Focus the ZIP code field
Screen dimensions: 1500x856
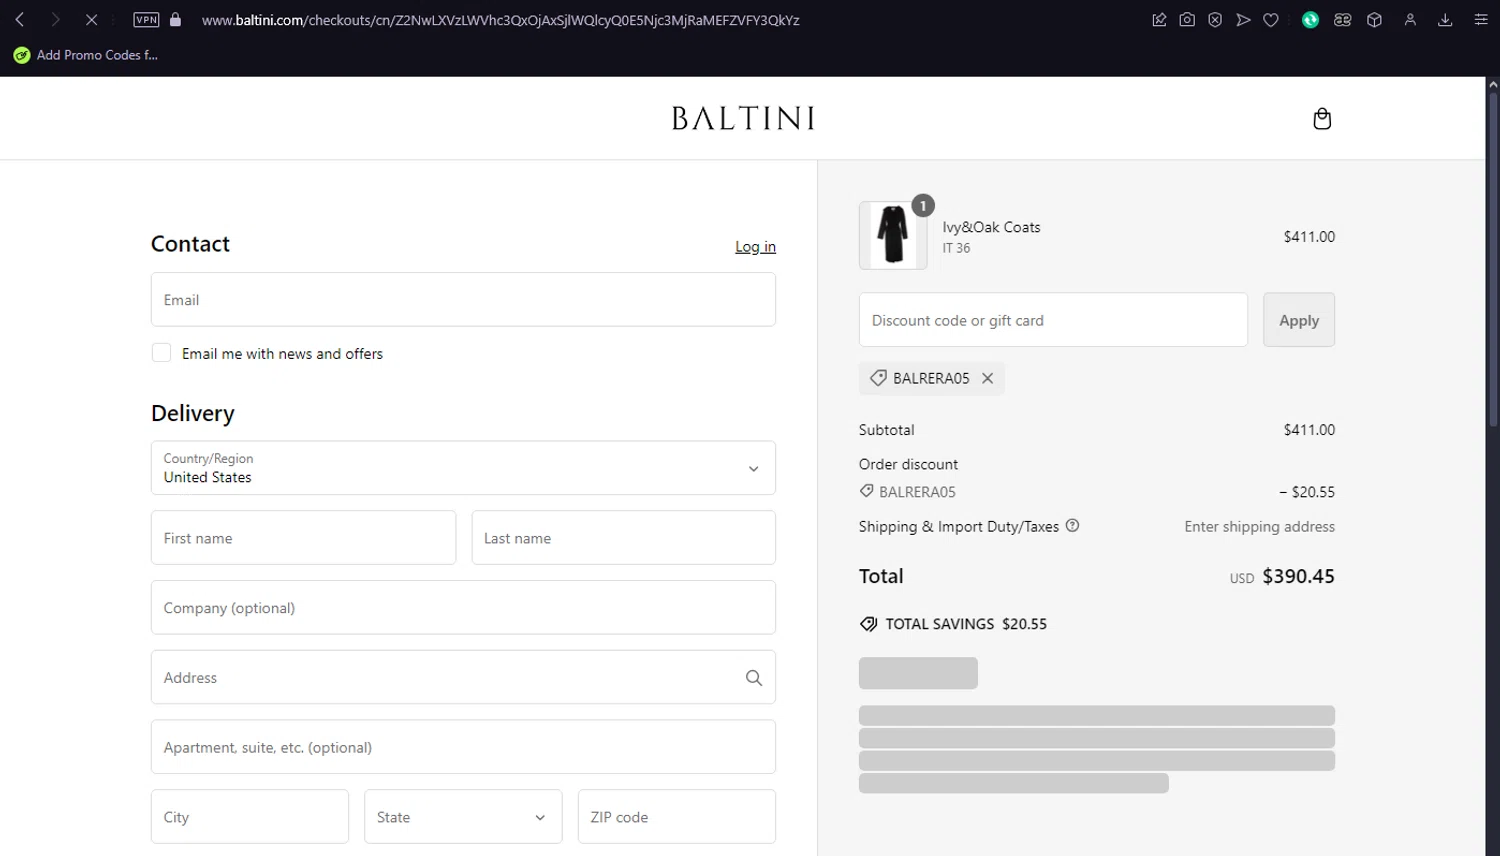(677, 817)
